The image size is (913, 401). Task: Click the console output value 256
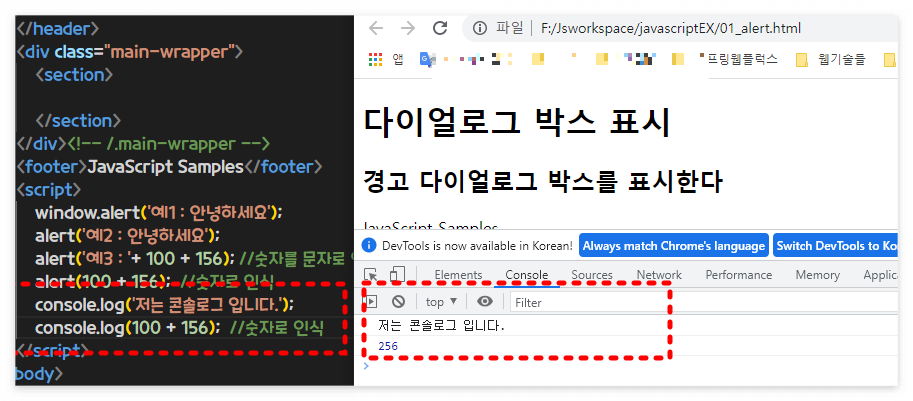point(388,346)
